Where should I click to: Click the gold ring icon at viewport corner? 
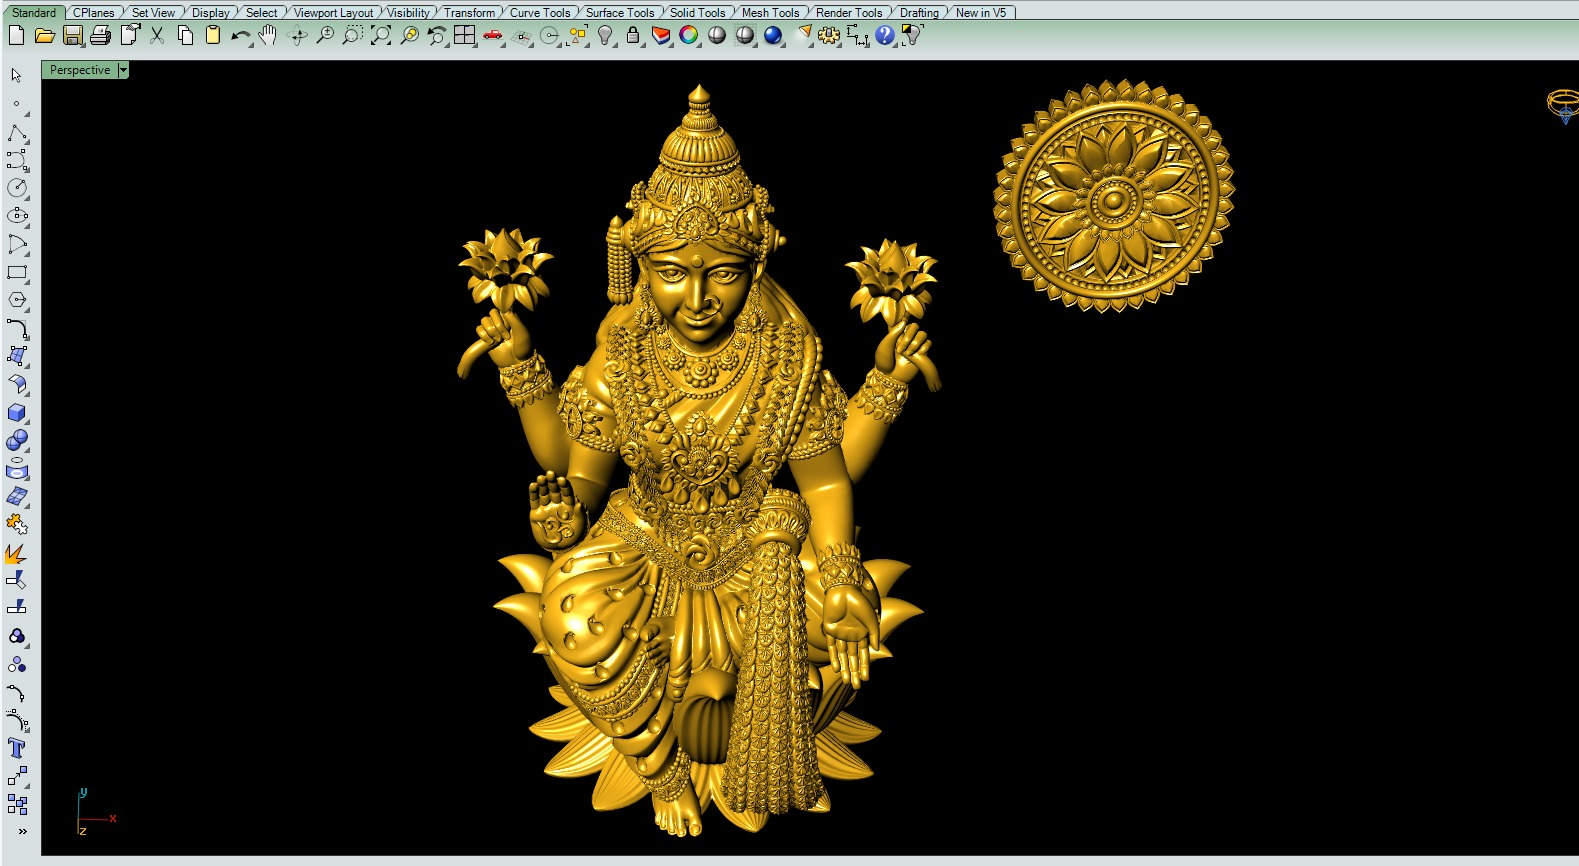(1562, 104)
